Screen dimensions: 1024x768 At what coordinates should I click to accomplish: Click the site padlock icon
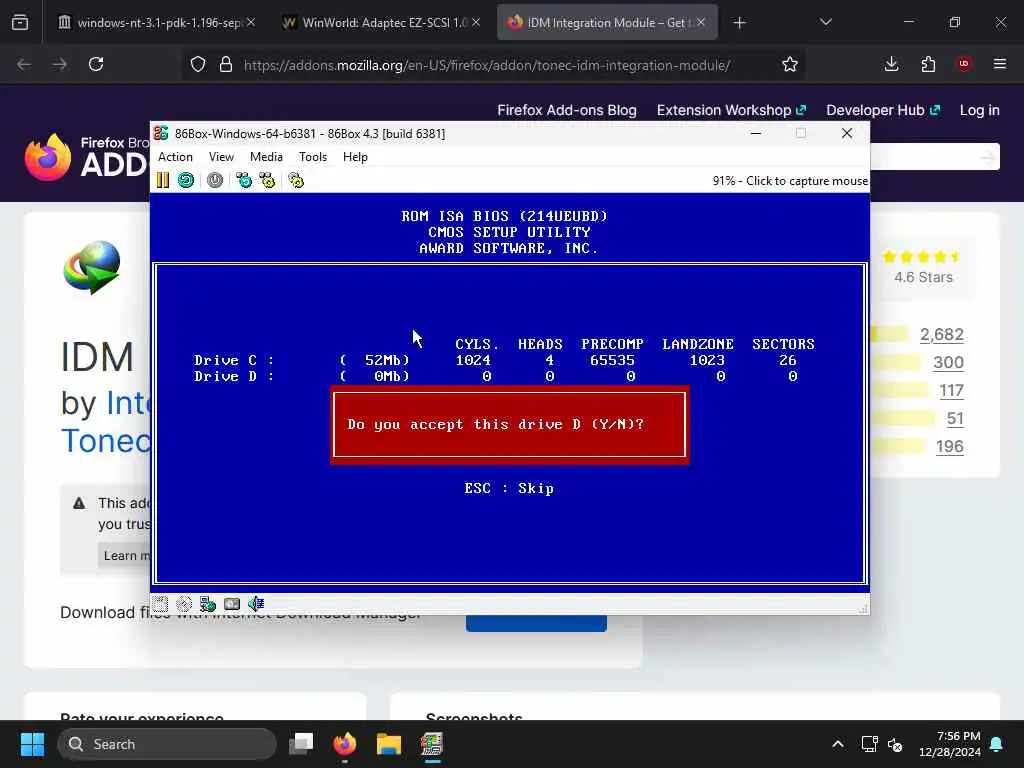[226, 64]
